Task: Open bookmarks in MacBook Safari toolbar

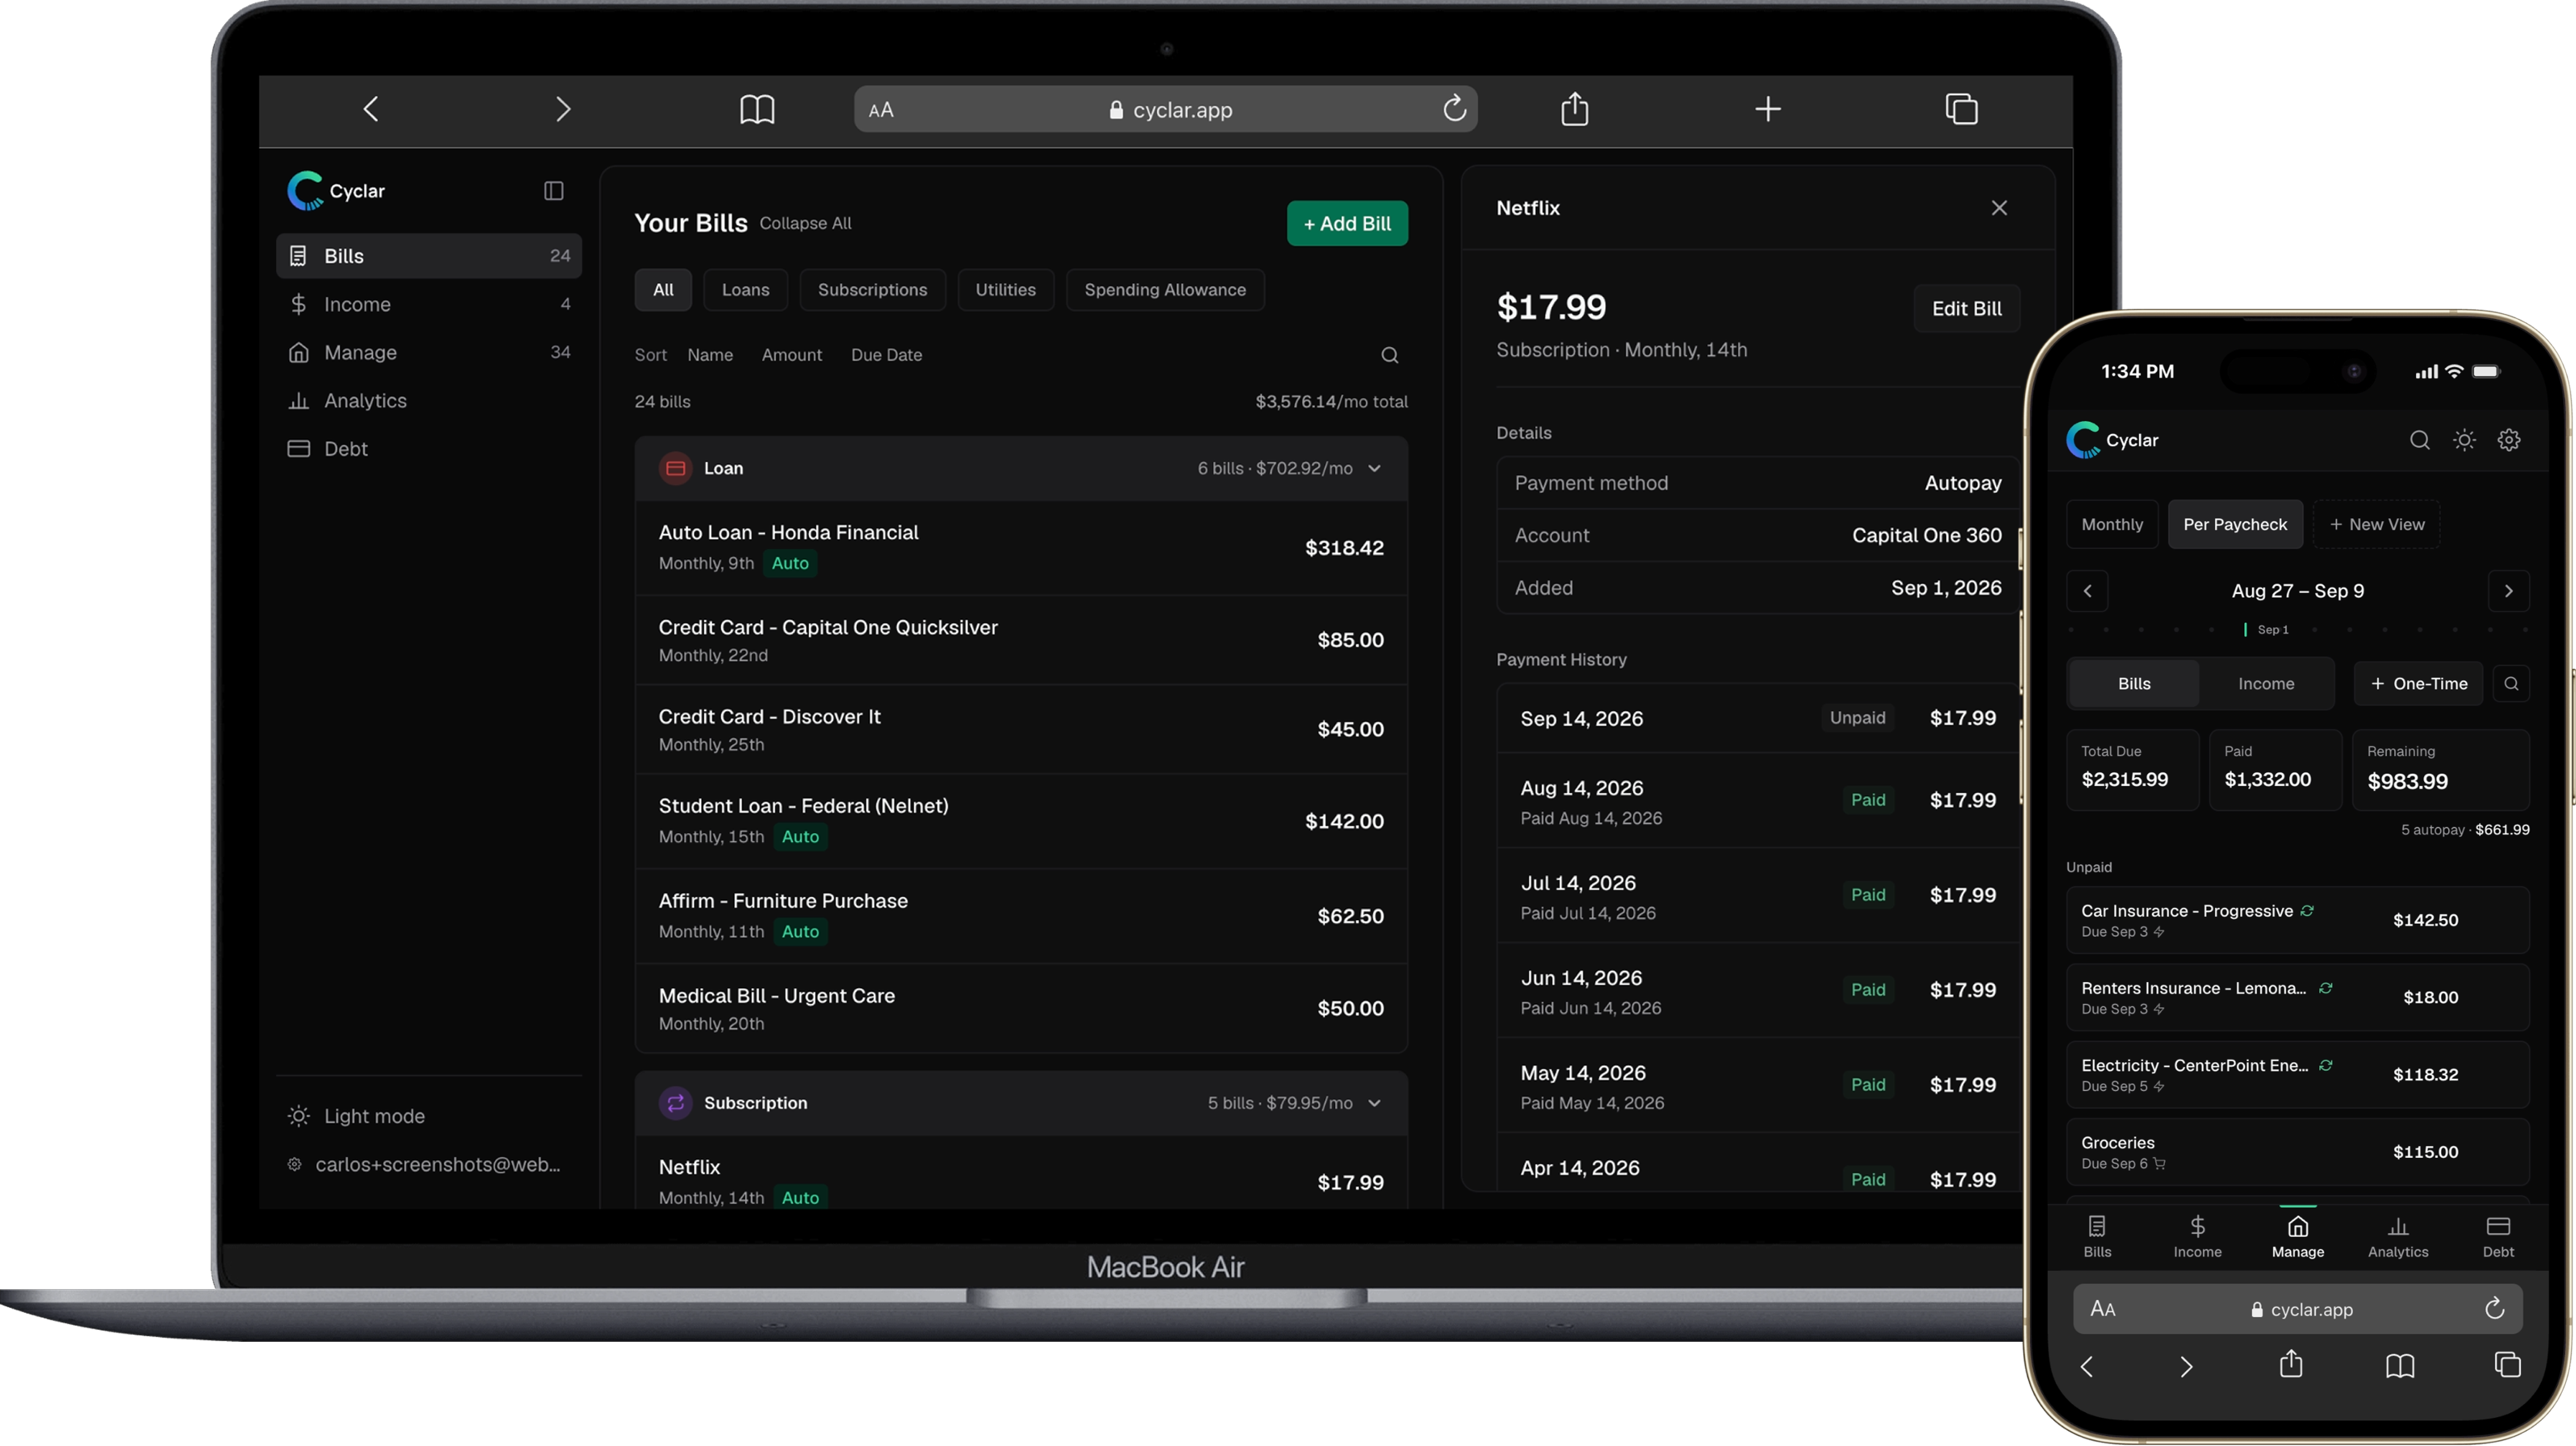Action: pos(757,109)
